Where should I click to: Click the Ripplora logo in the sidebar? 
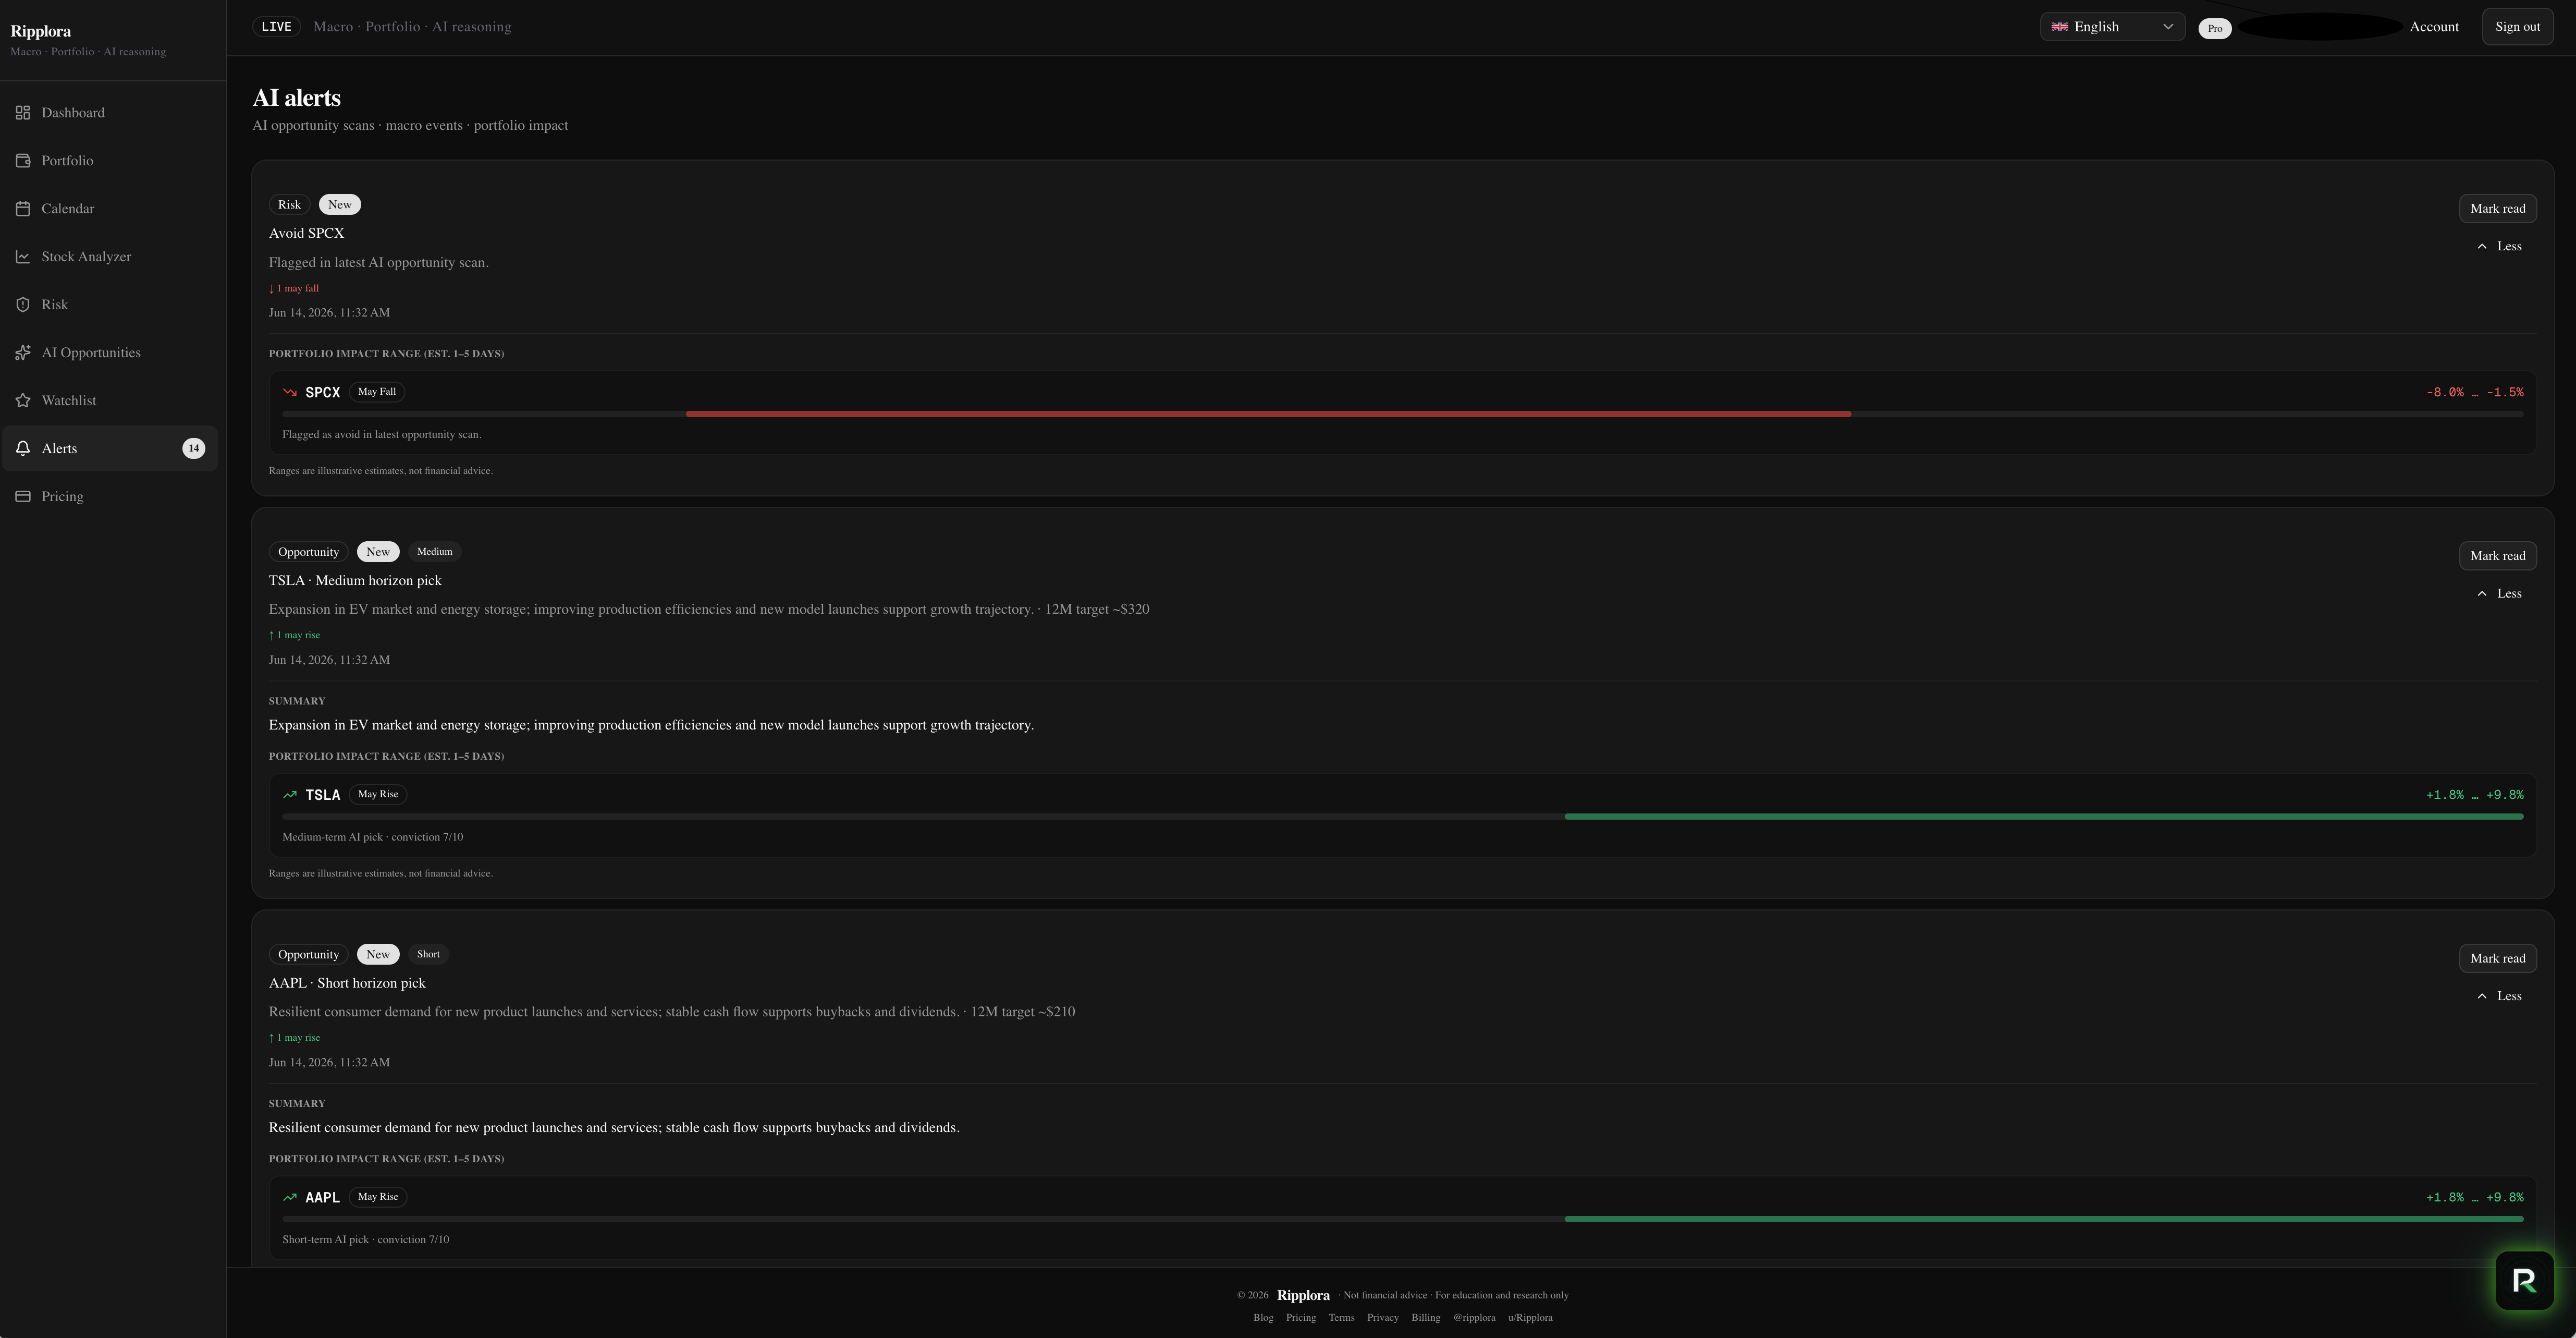pos(41,31)
